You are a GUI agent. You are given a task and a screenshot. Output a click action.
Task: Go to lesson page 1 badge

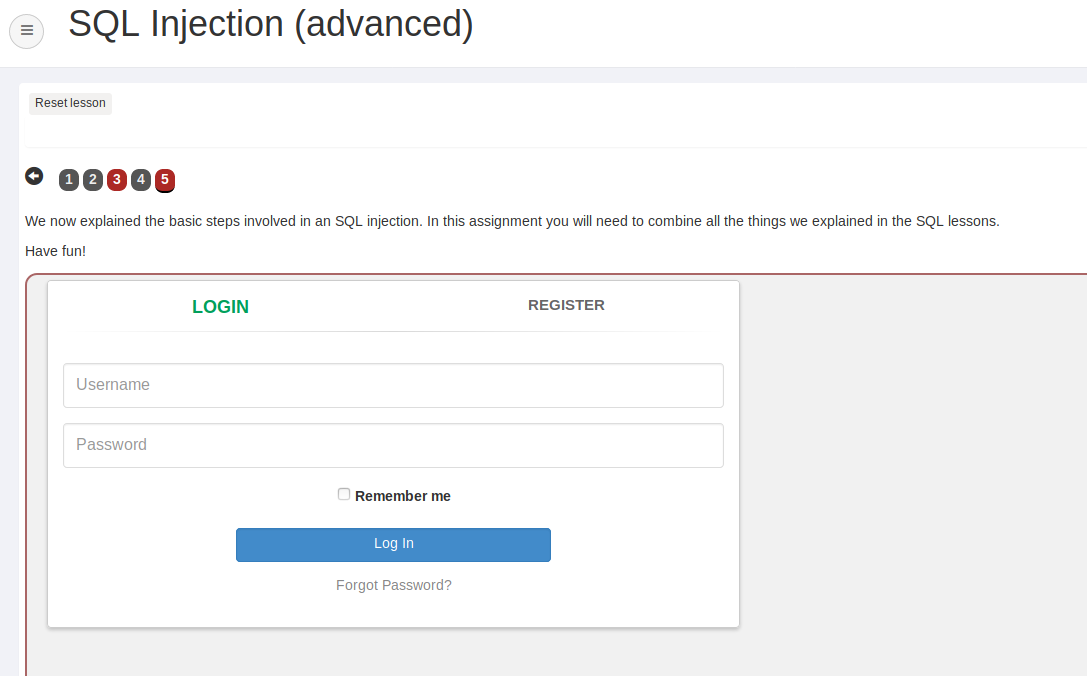(69, 180)
